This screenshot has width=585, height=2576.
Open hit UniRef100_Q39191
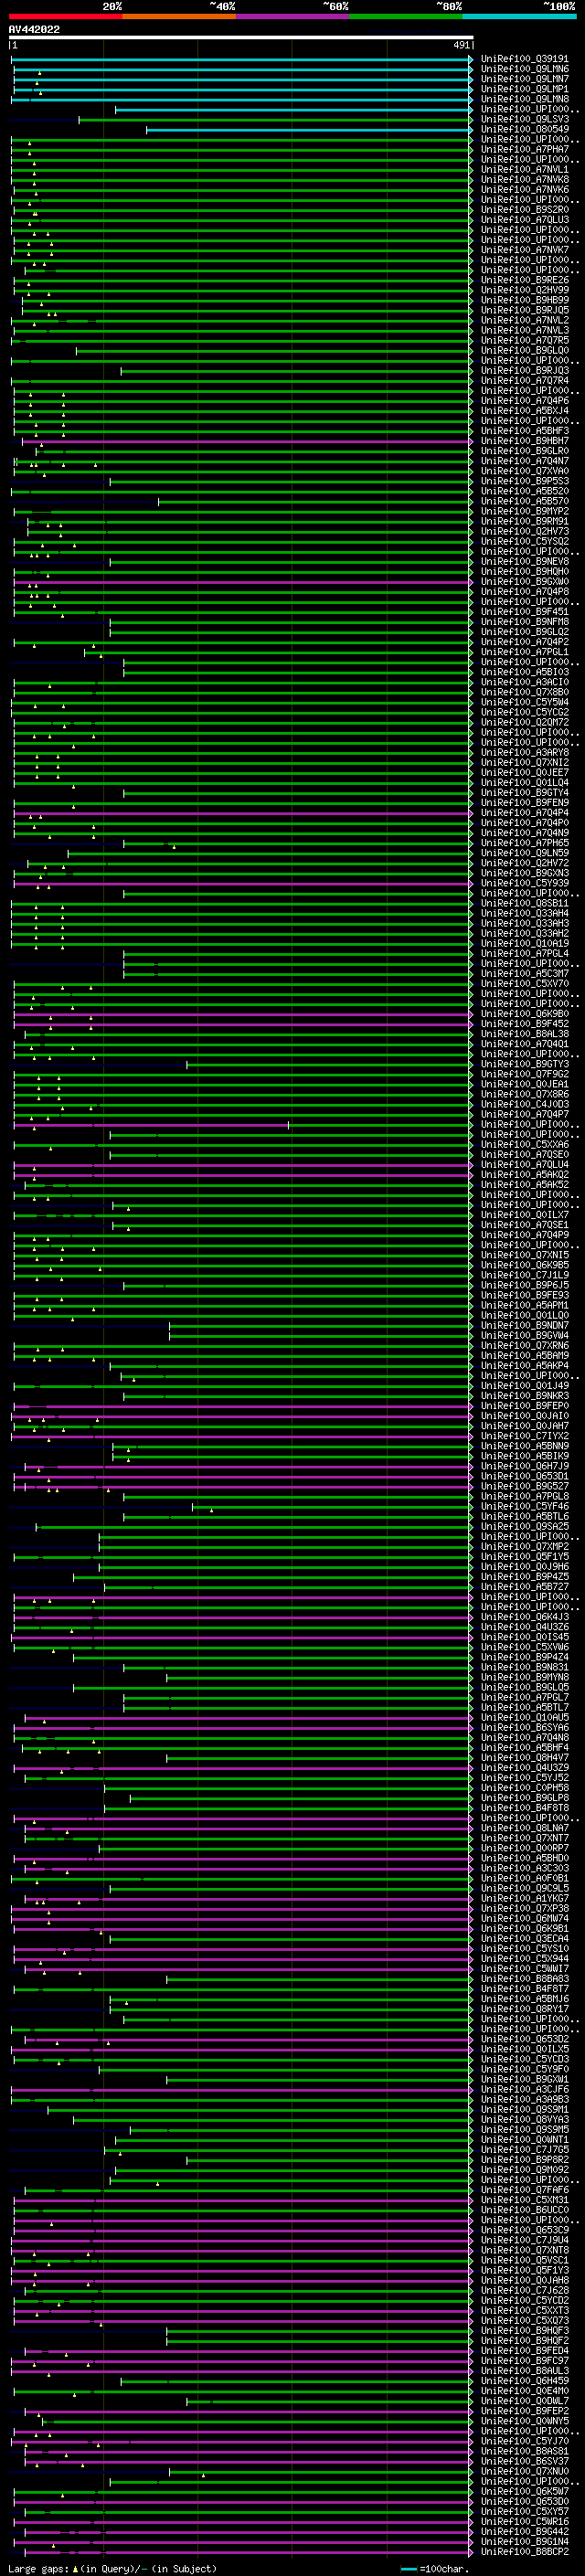525,59
